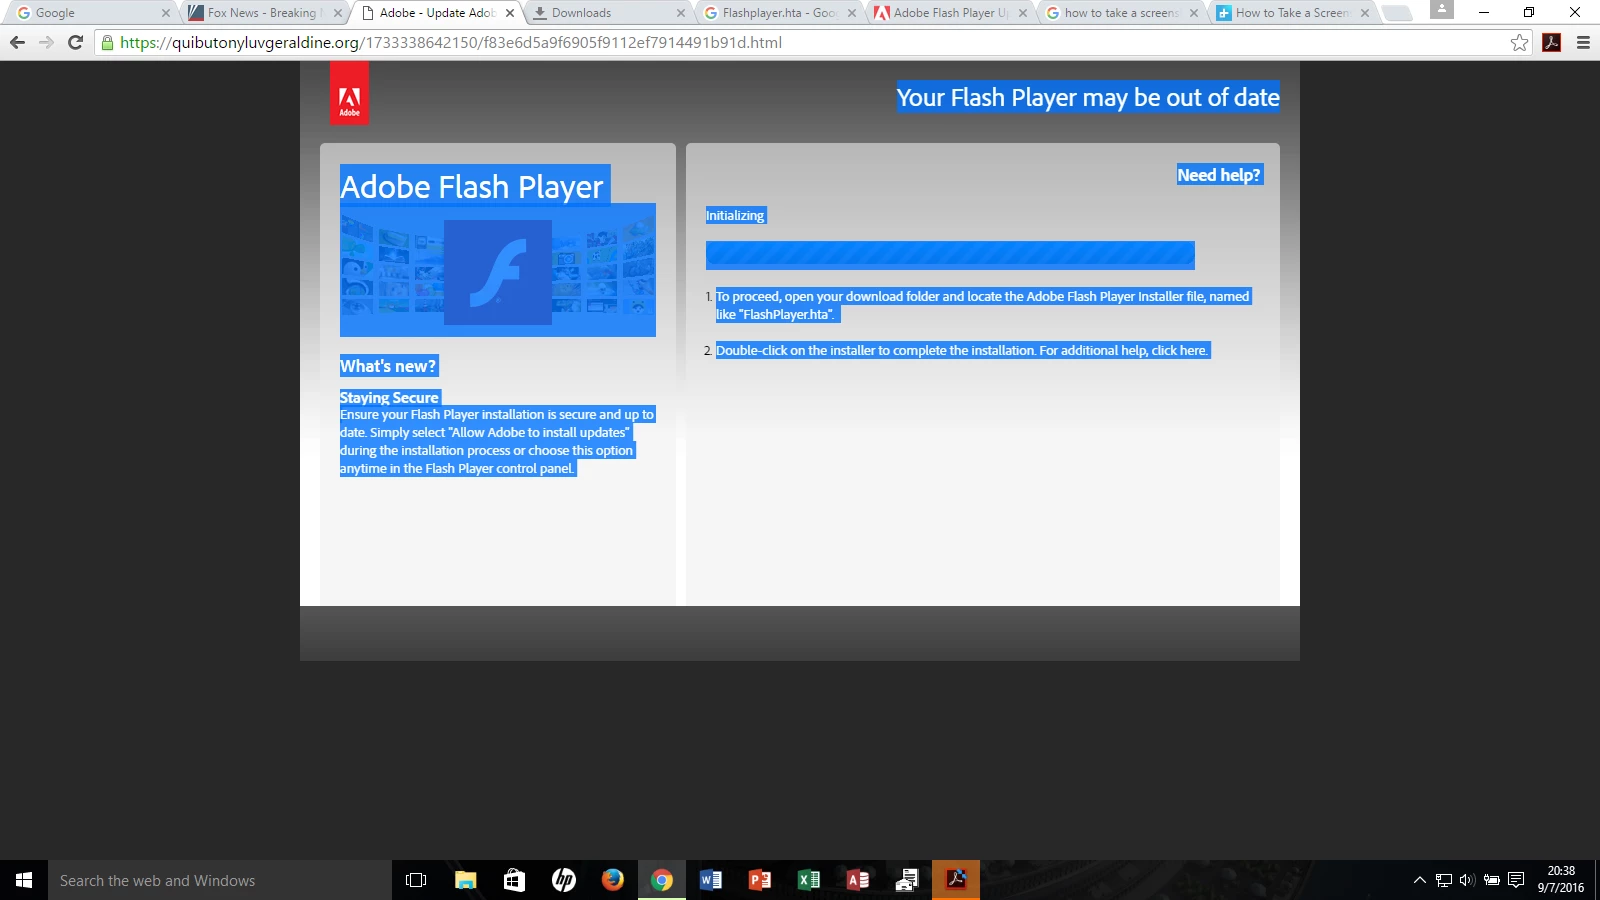Click 'click here' additional help link

click(1179, 350)
